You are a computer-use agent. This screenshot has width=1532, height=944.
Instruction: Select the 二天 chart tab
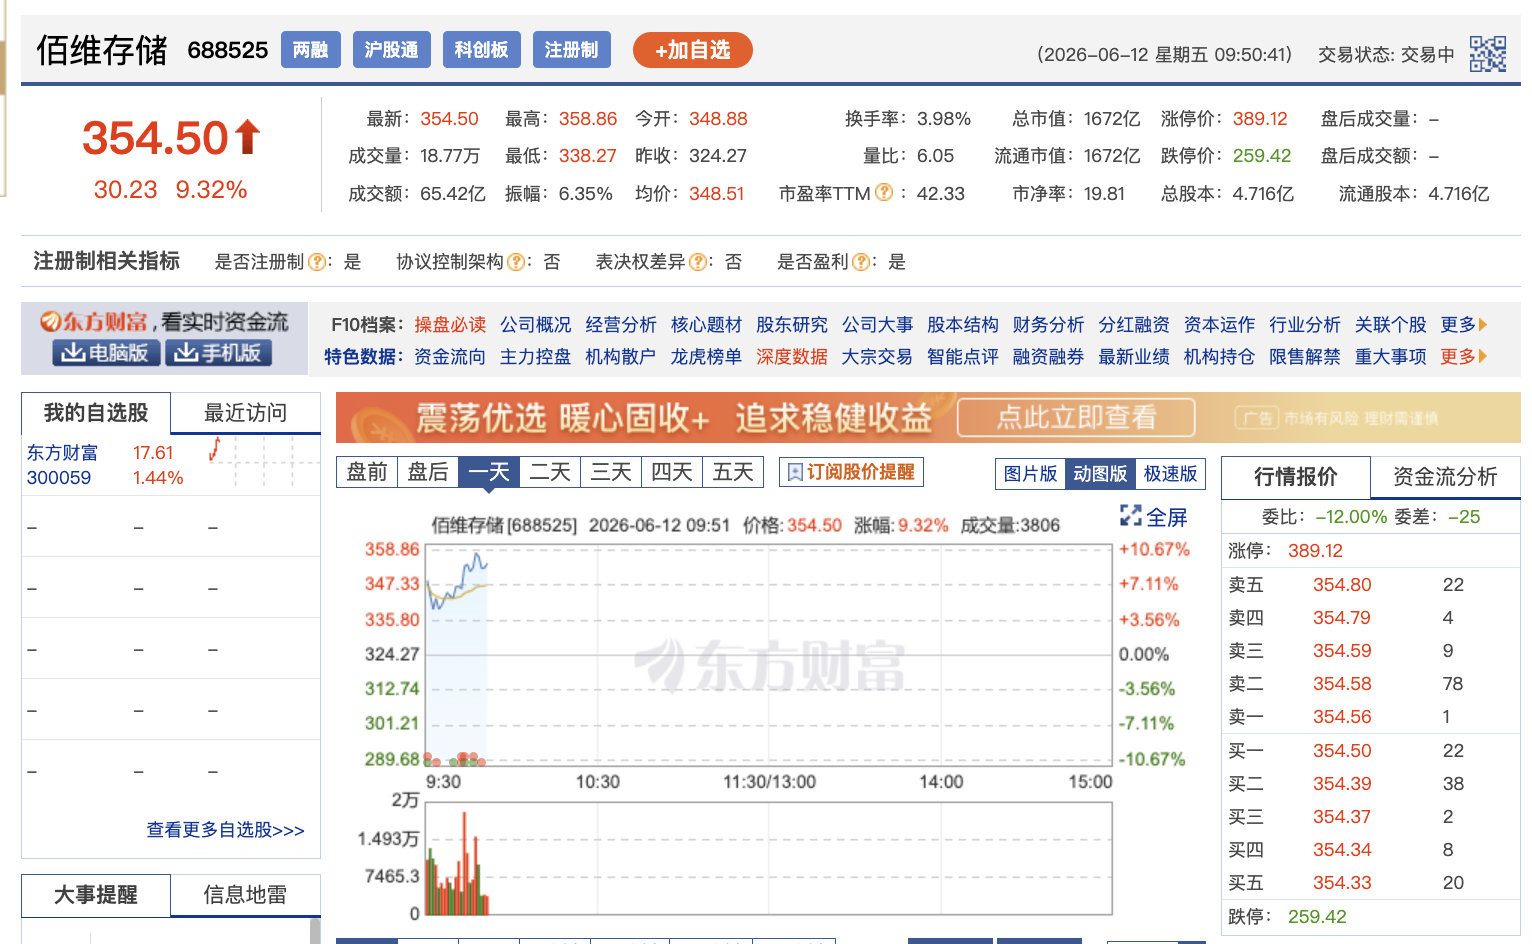[550, 472]
